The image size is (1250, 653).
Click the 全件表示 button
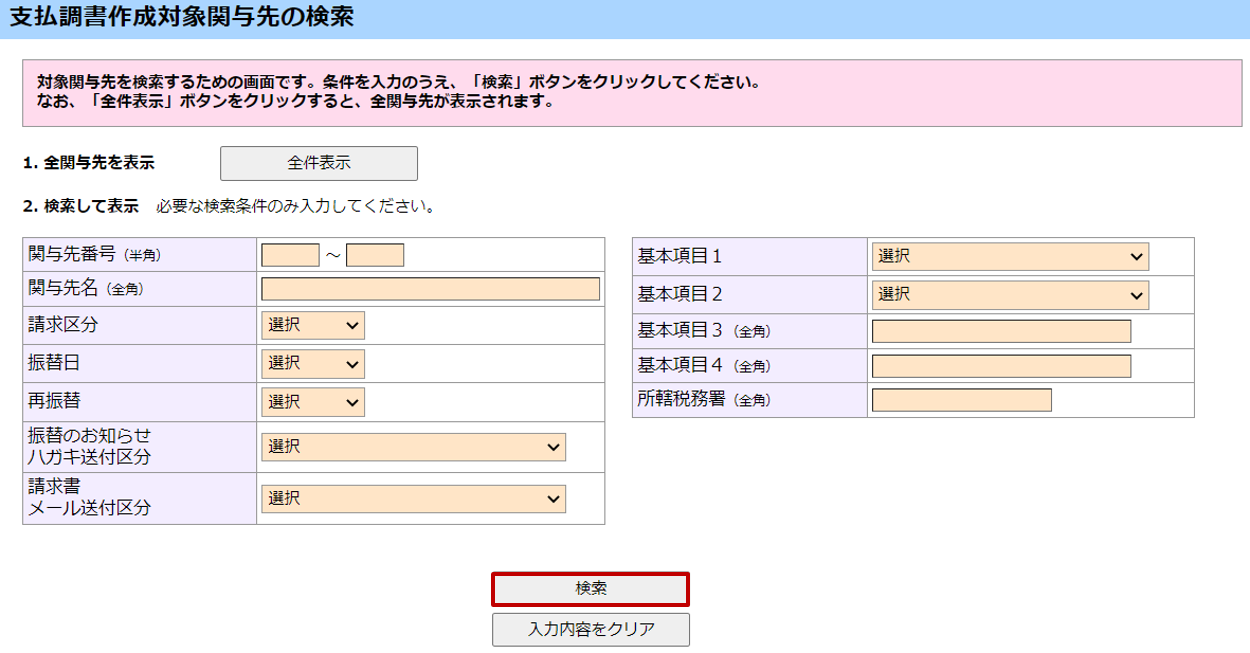(318, 163)
